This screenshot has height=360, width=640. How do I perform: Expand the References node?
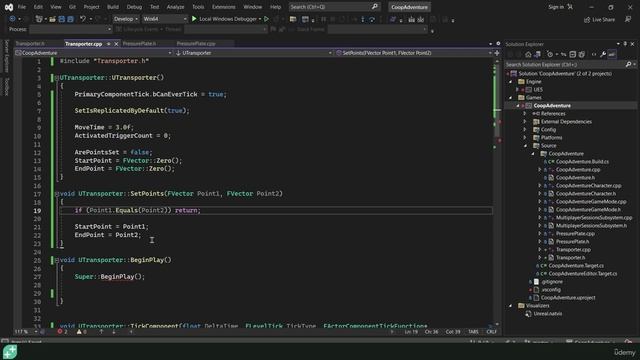(525, 113)
